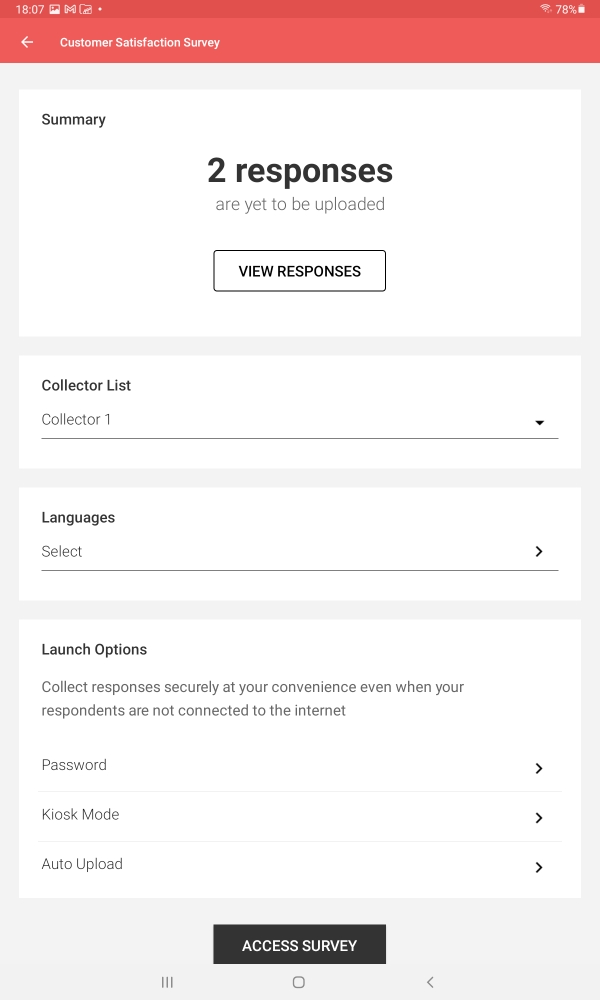Open Kiosk Mode chevron arrow

539,818
